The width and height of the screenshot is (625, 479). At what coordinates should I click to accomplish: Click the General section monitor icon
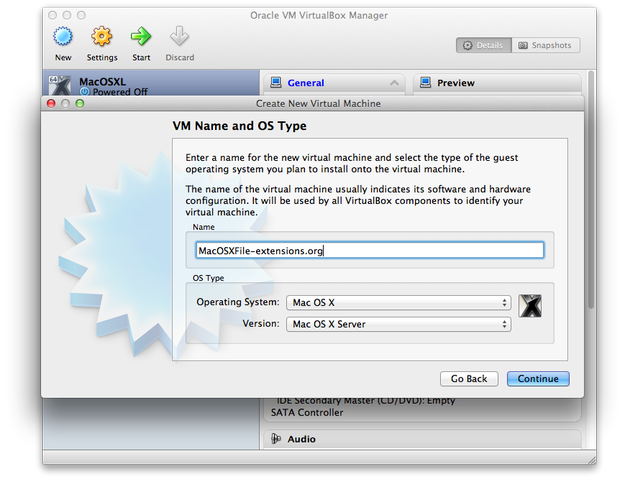(x=276, y=82)
